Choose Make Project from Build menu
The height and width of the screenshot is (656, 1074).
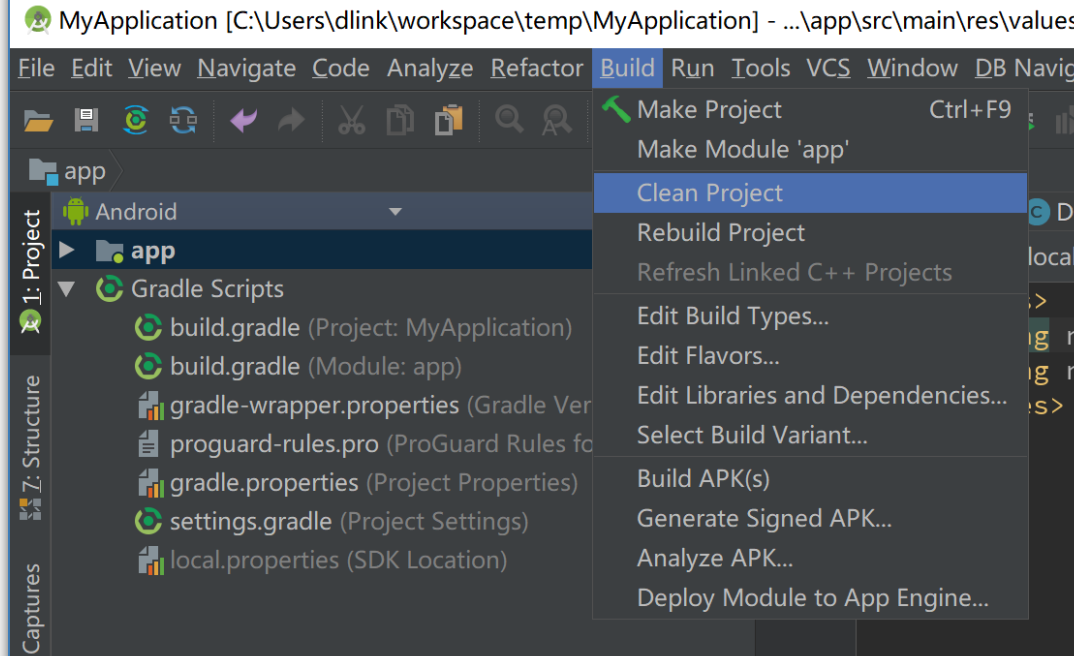click(x=810, y=110)
